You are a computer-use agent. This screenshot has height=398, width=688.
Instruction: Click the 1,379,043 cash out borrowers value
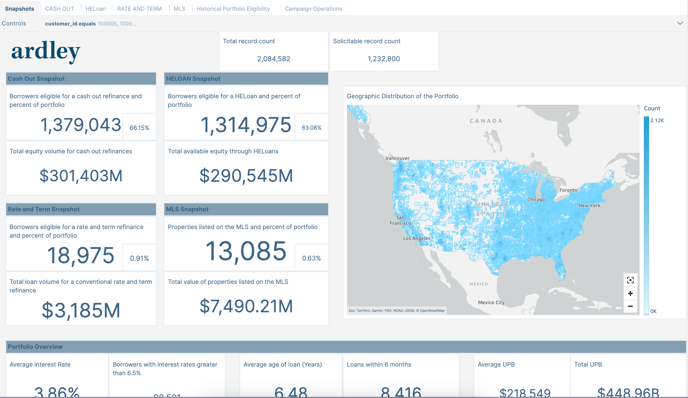(x=81, y=125)
